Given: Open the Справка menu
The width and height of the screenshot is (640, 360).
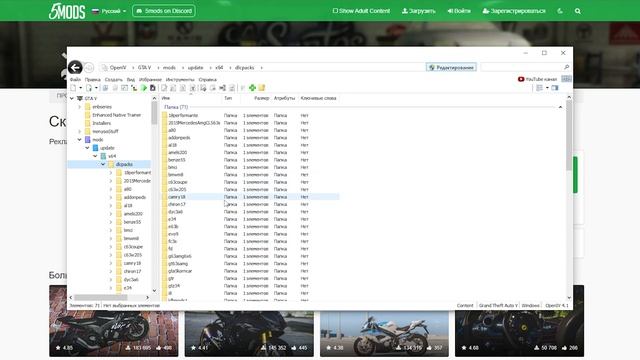Looking at the screenshot, I should (x=208, y=80).
